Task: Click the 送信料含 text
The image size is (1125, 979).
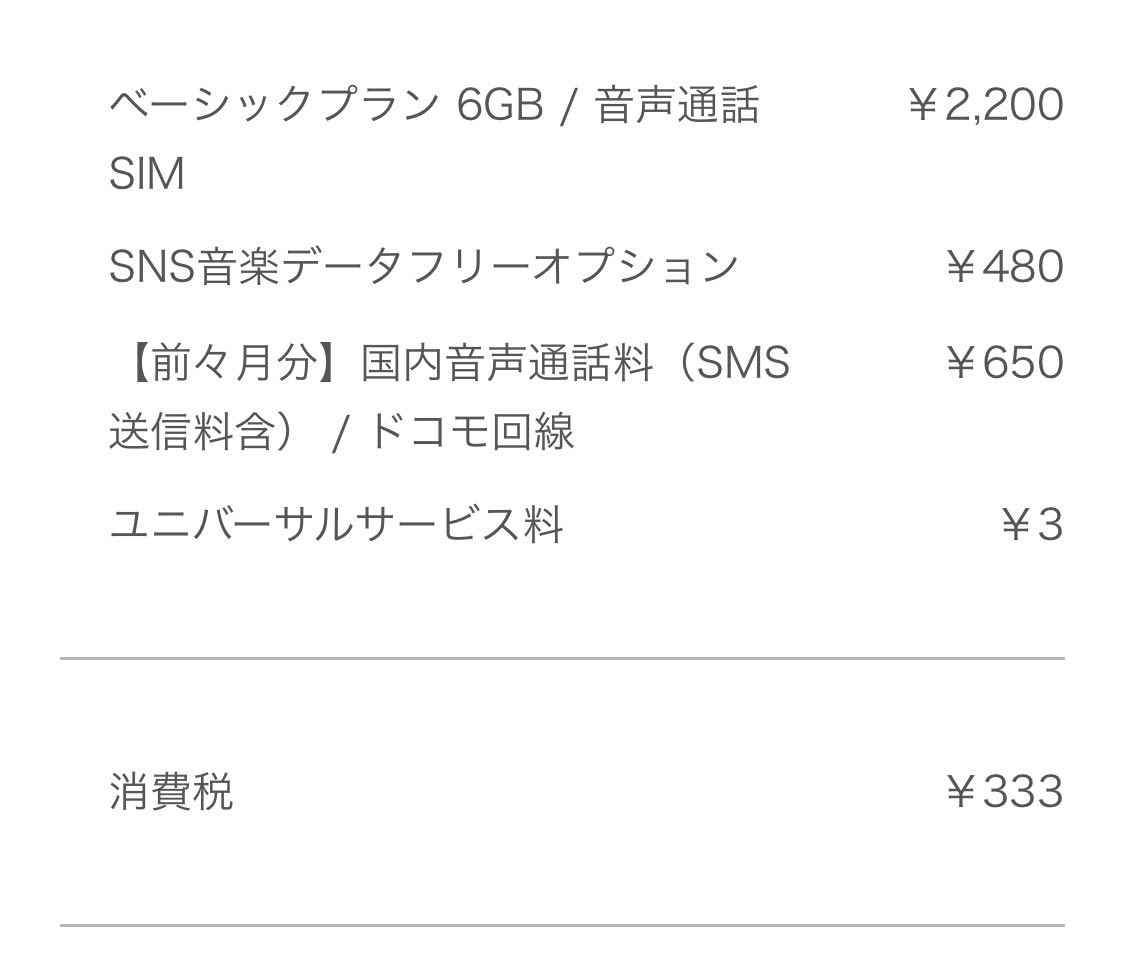Action: click(192, 432)
